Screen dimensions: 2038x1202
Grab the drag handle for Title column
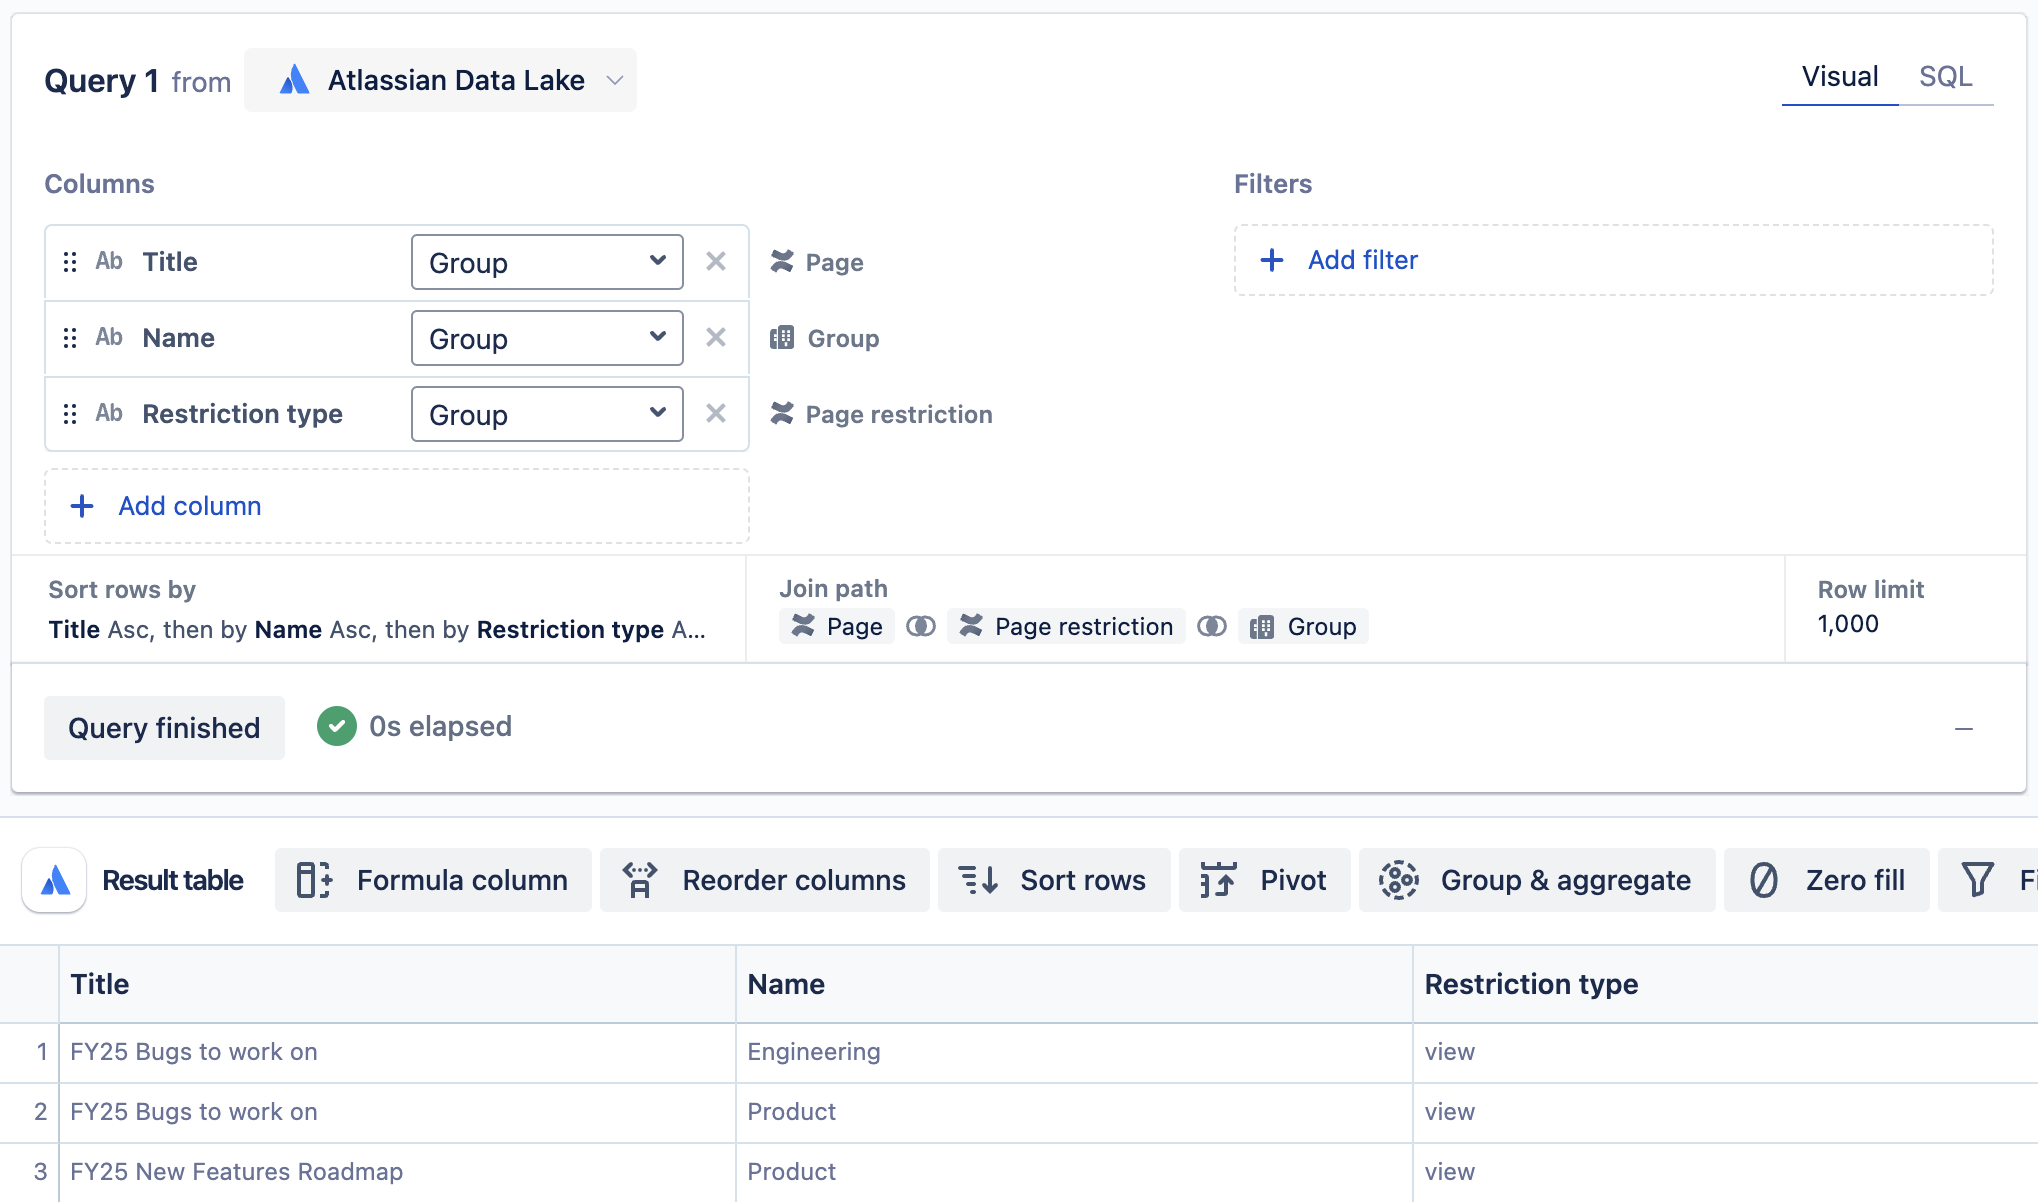point(70,262)
